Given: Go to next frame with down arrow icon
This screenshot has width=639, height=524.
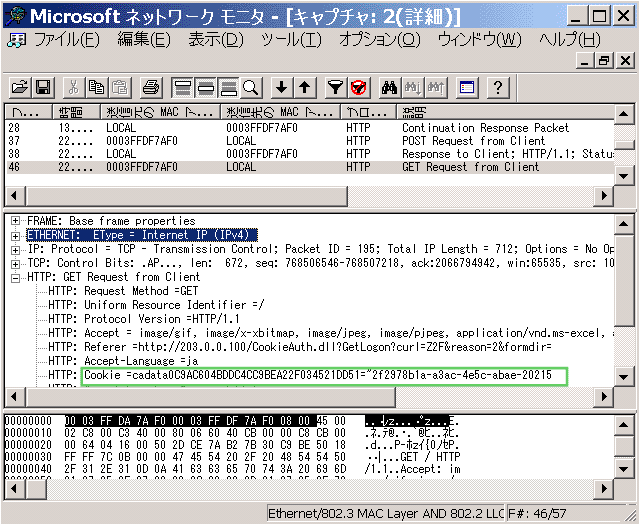Looking at the screenshot, I should tap(282, 88).
